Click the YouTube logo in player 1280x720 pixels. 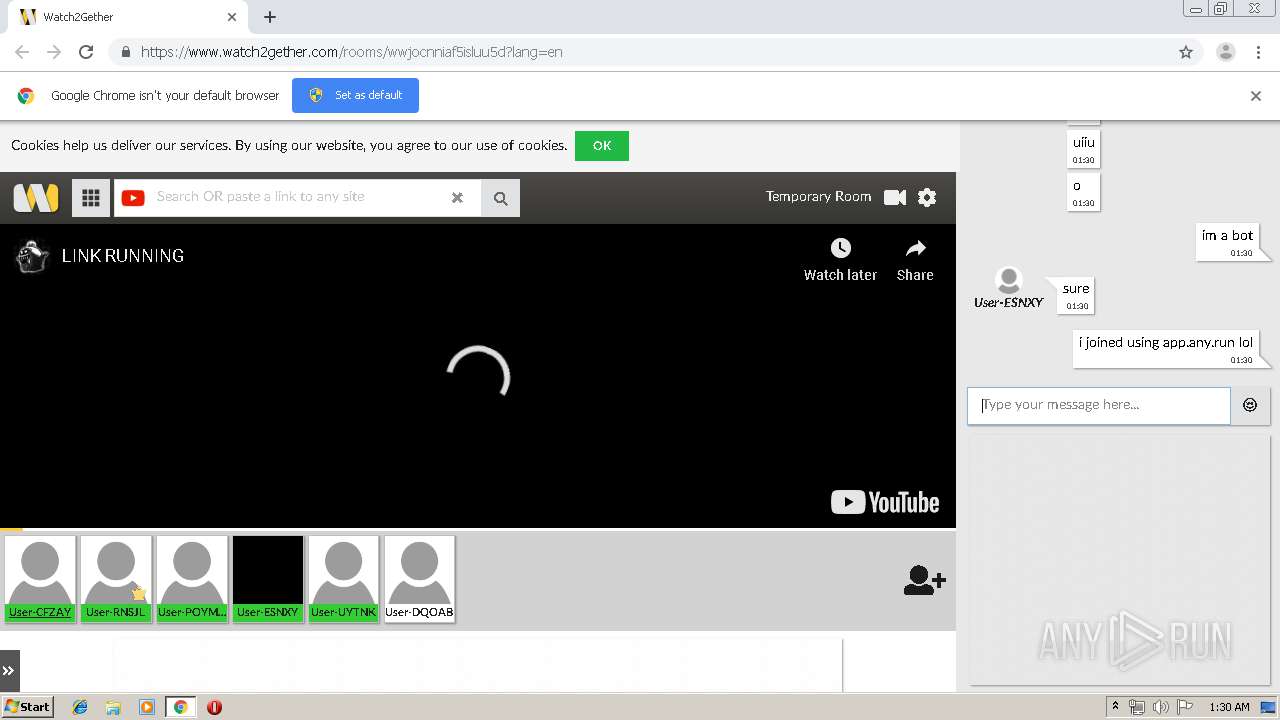coord(885,502)
